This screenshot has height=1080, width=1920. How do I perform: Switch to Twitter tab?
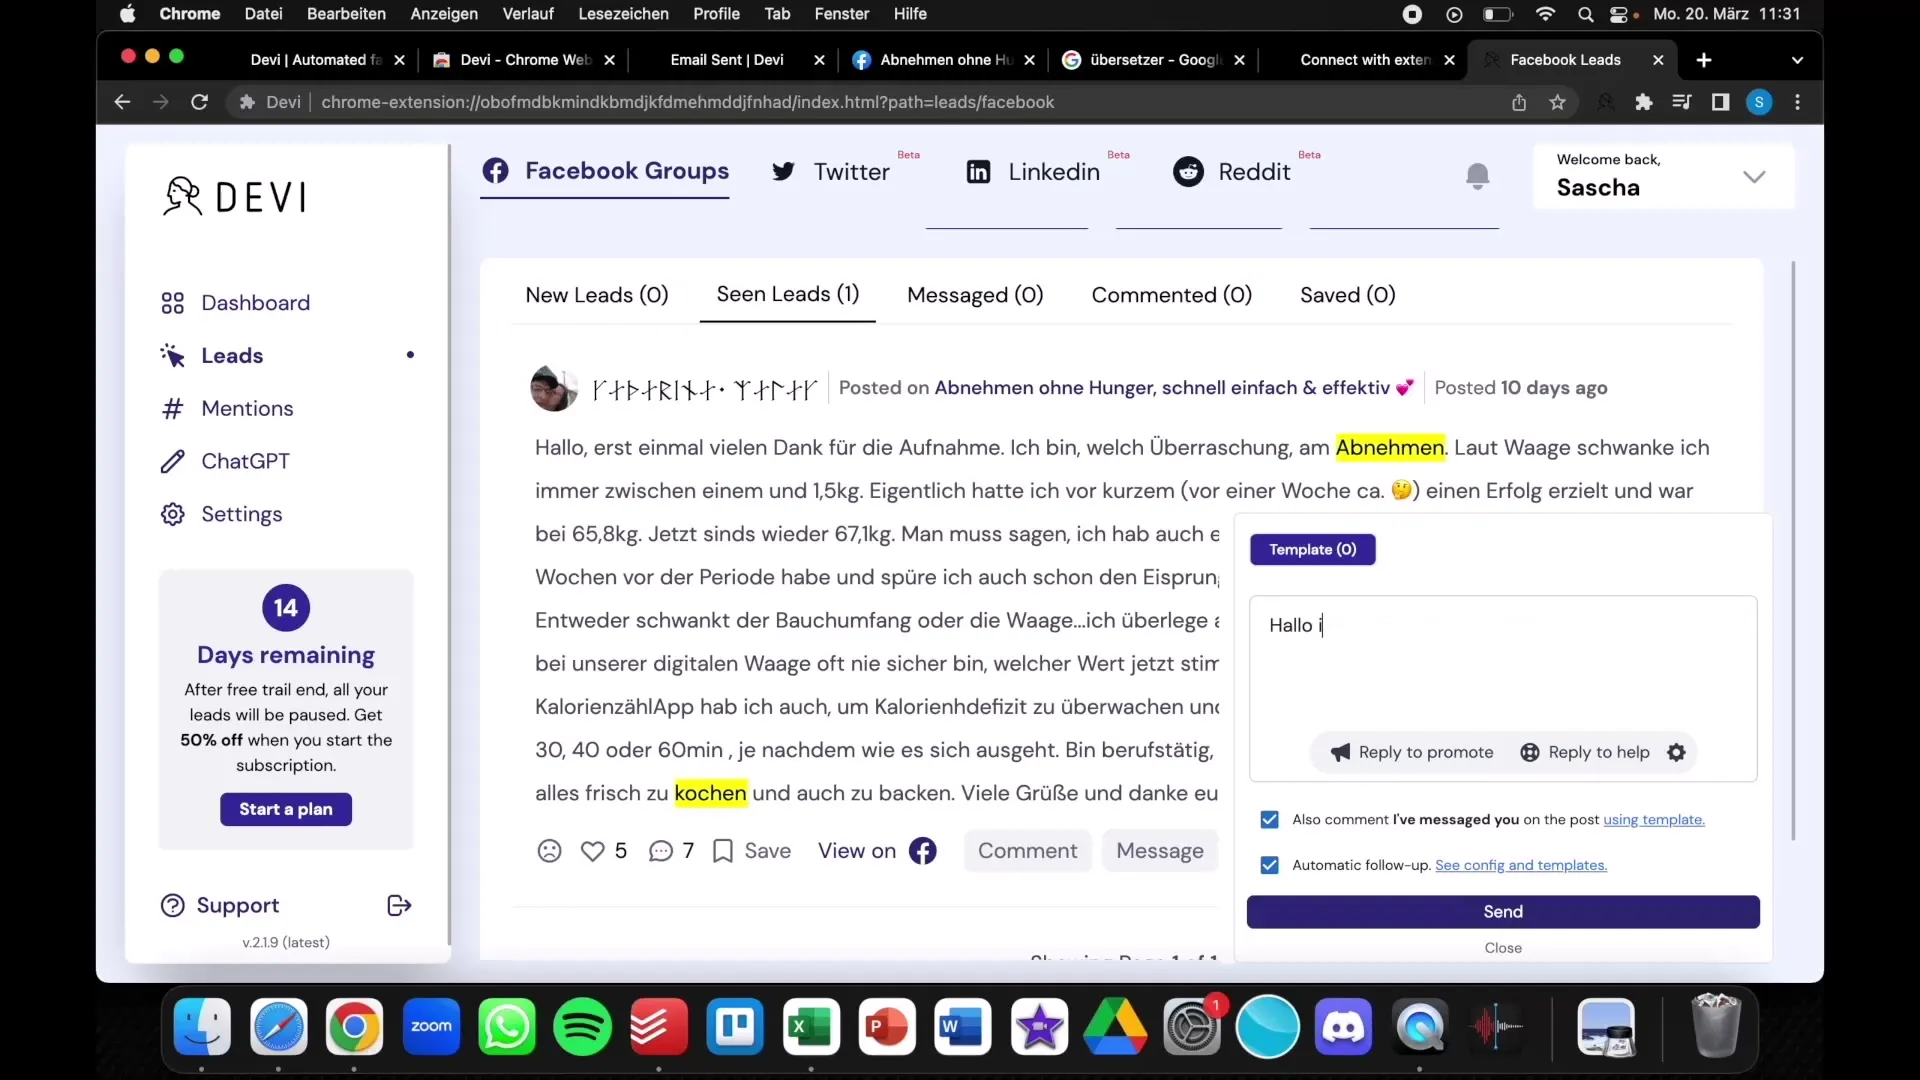tap(831, 172)
